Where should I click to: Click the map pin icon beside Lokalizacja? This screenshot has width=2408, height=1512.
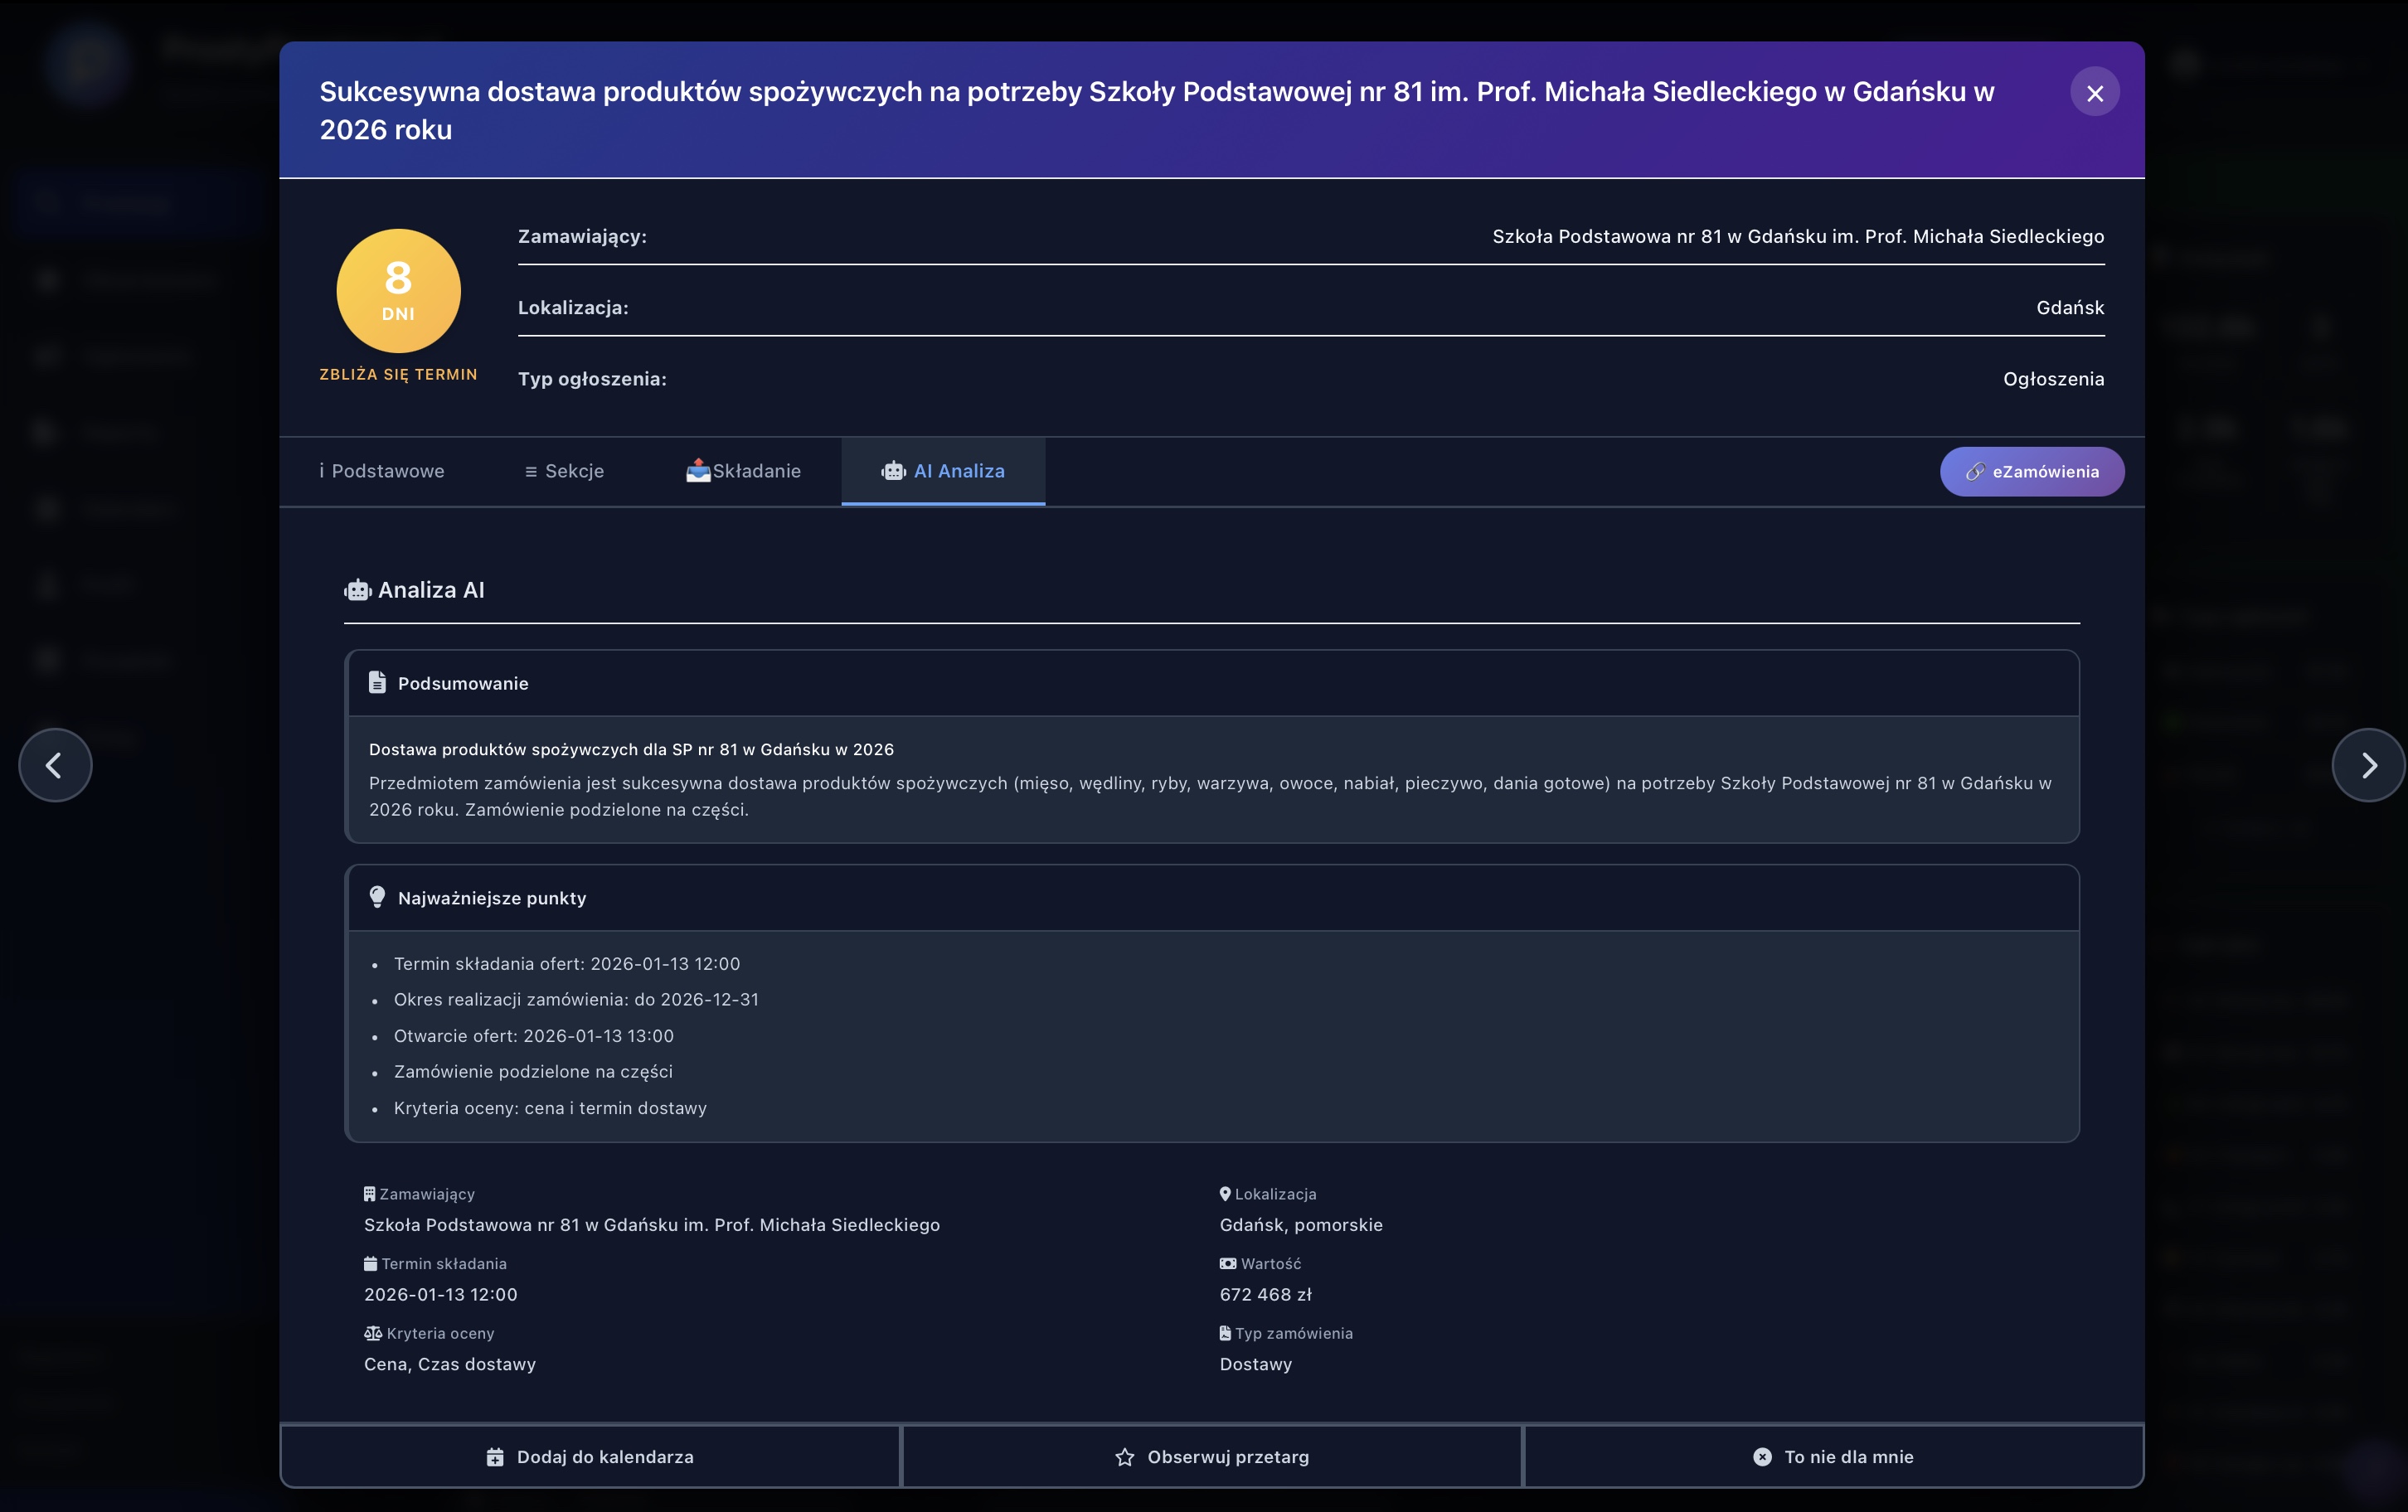coord(1225,1194)
